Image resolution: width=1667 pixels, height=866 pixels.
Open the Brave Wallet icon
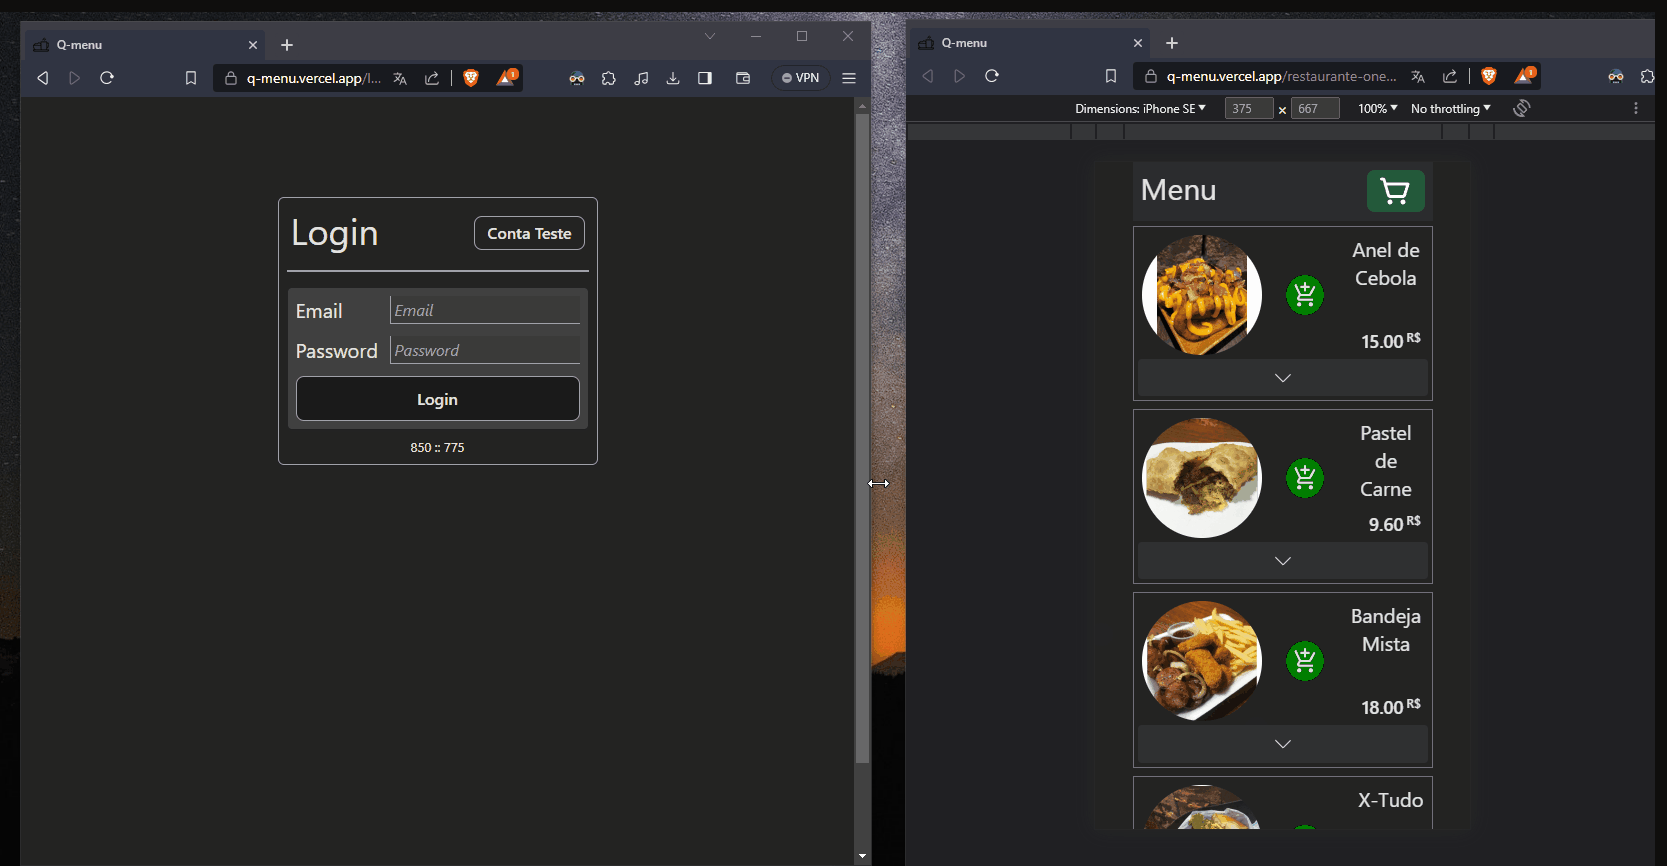point(743,78)
